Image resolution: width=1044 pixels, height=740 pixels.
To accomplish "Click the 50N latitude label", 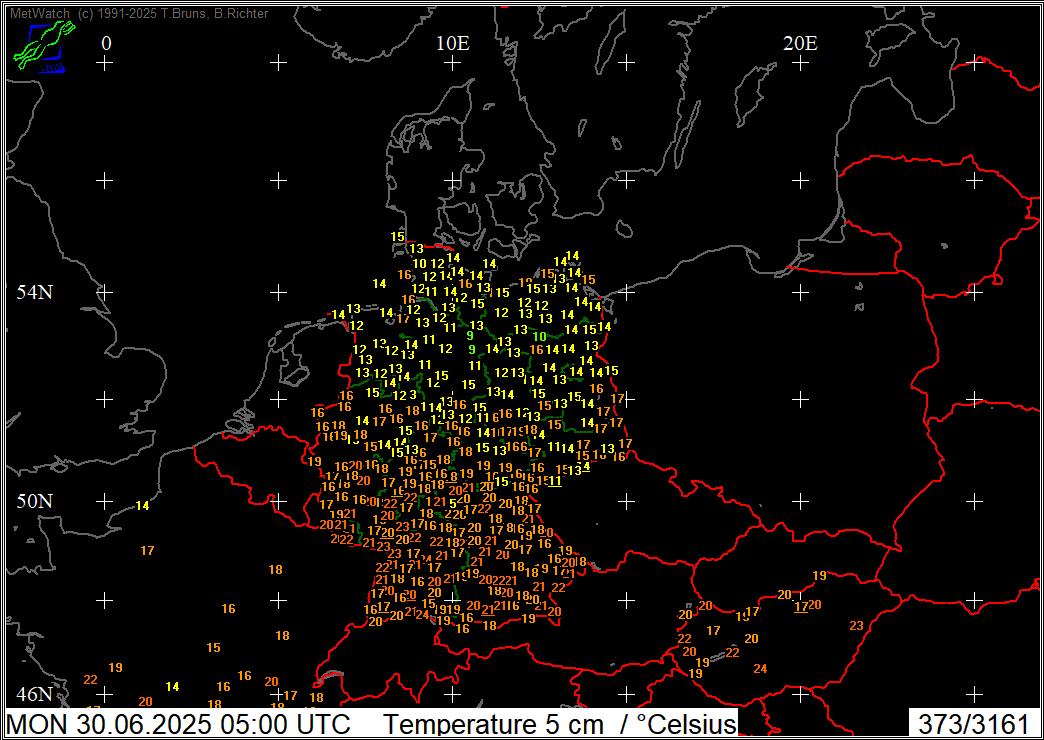I will [35, 501].
